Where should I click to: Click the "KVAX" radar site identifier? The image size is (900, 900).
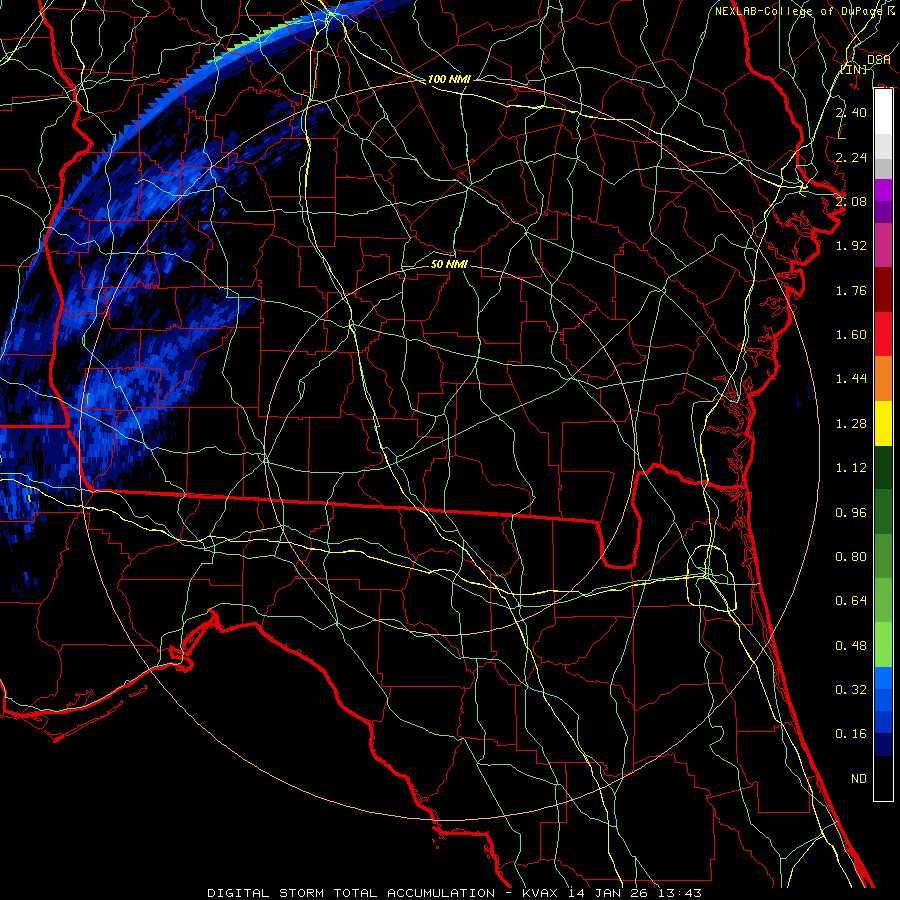point(541,893)
